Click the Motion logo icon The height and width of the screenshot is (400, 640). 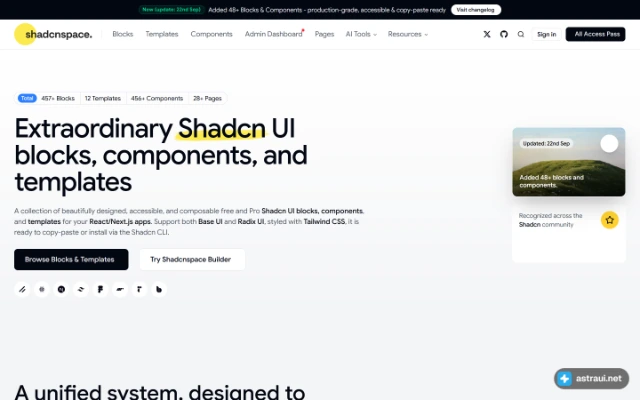[x=120, y=289]
